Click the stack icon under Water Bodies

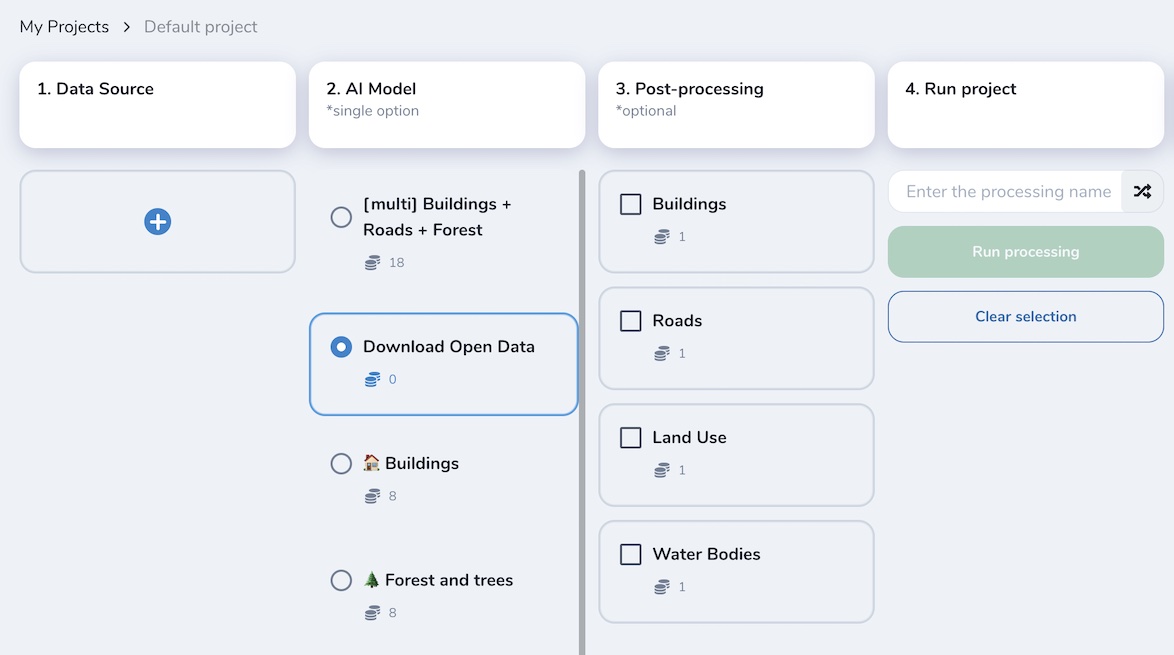[662, 587]
